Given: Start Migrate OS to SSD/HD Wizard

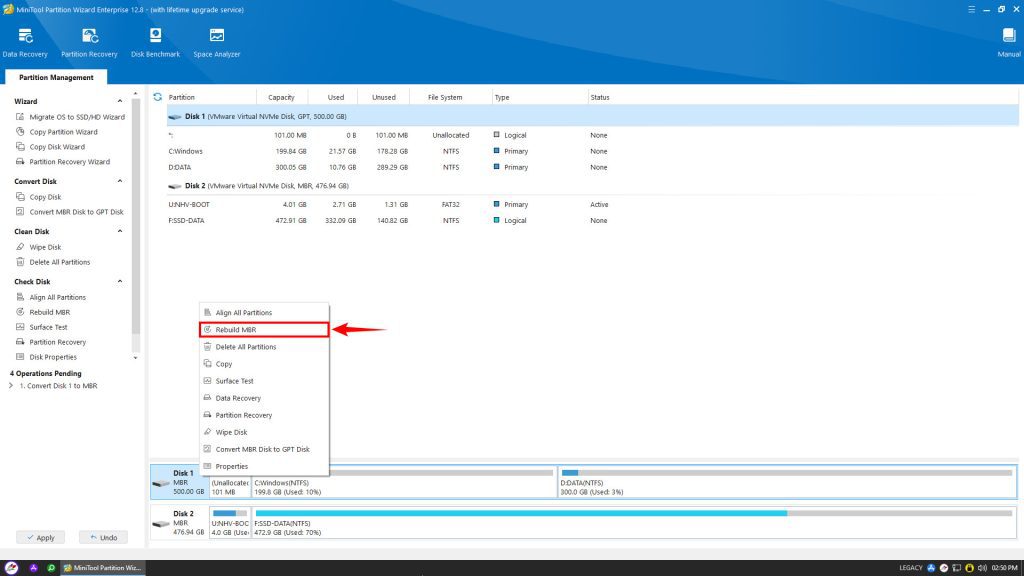Looking at the screenshot, I should (x=70, y=117).
